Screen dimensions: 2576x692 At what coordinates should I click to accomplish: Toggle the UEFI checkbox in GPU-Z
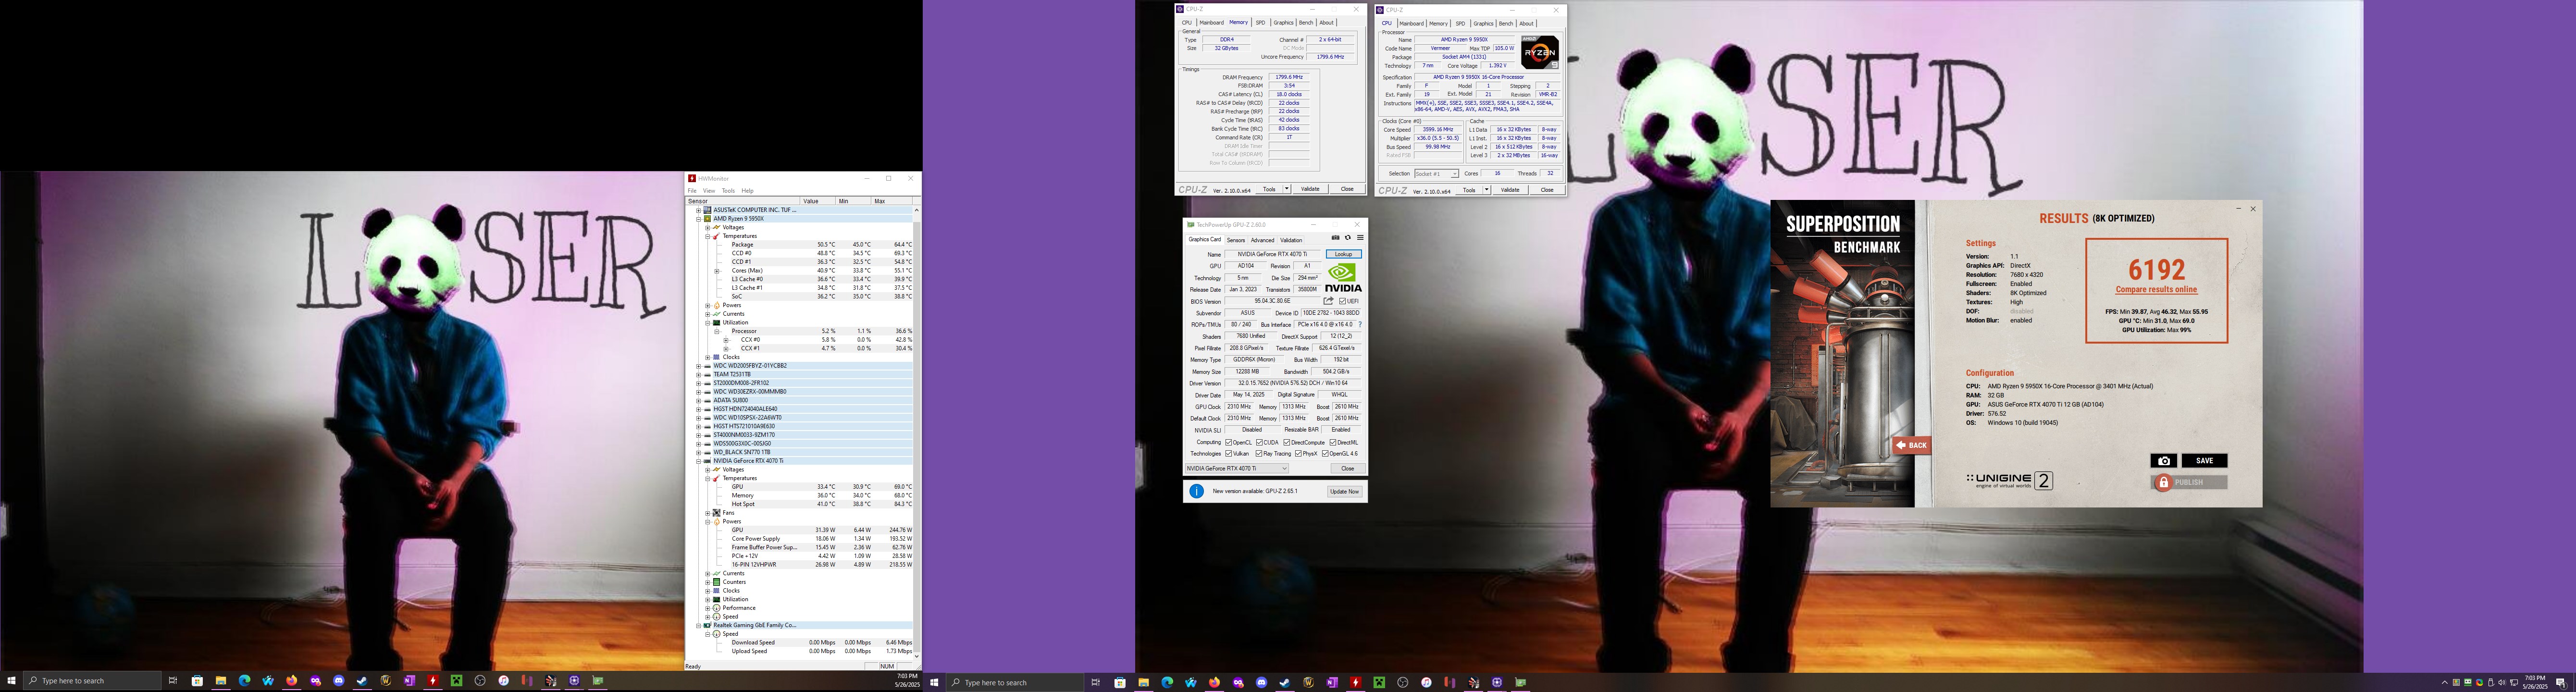pos(1342,301)
